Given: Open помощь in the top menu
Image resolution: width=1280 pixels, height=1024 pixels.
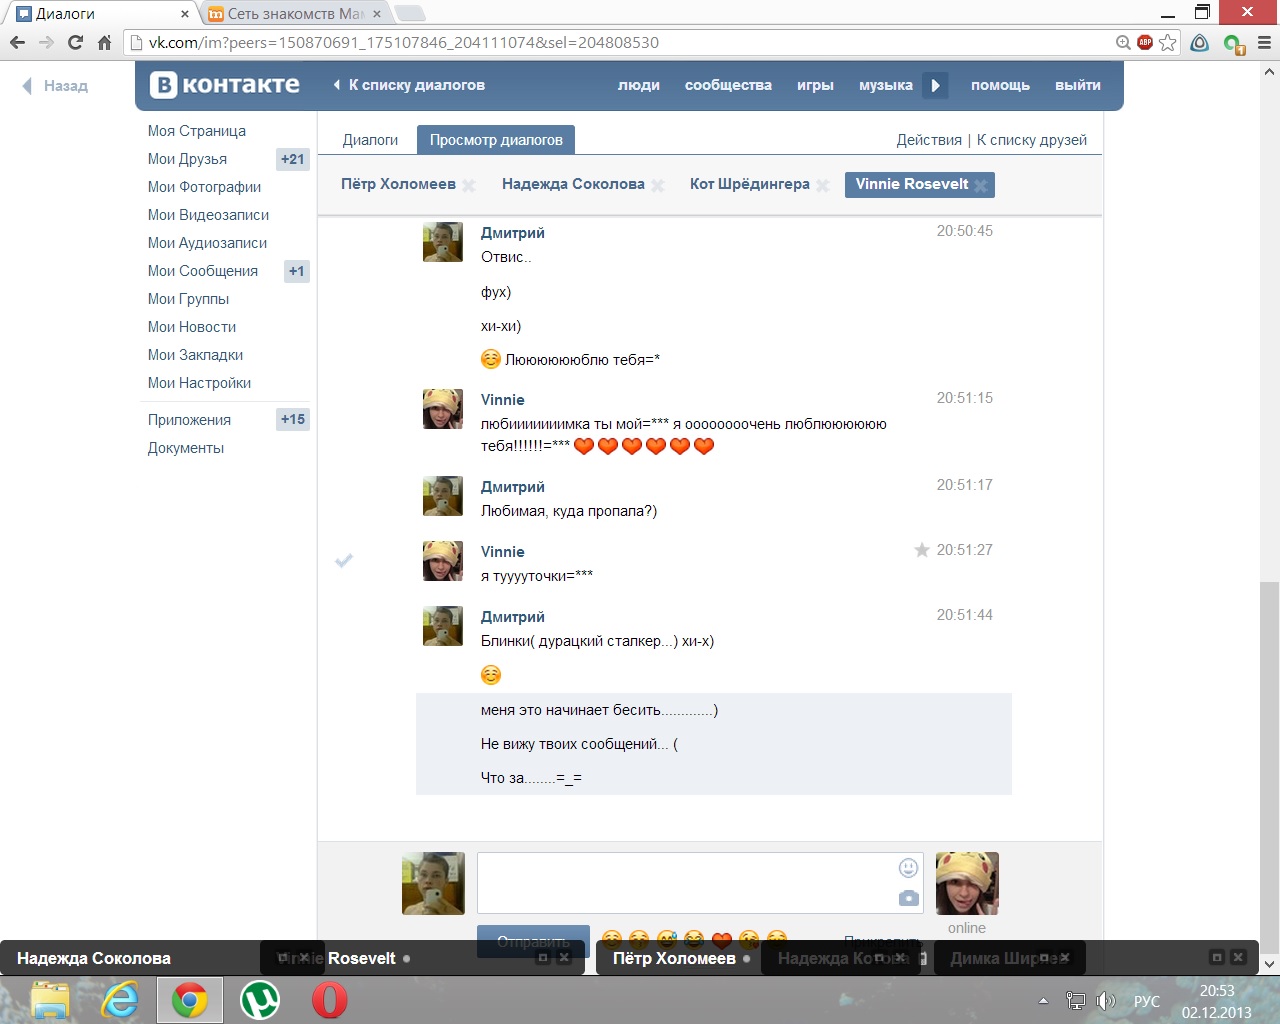Looking at the screenshot, I should pos(1000,85).
